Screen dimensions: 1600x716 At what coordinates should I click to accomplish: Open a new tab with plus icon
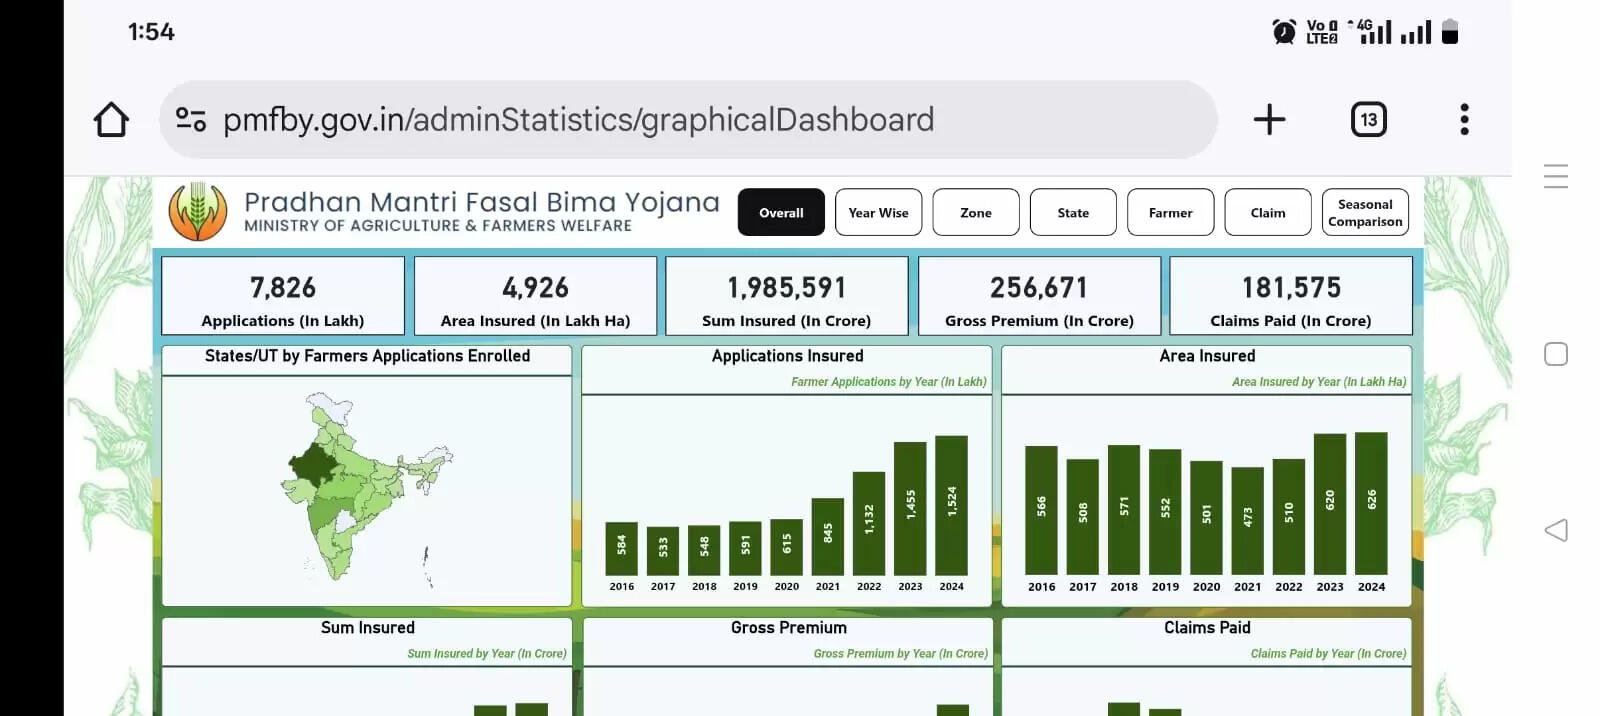(1269, 120)
